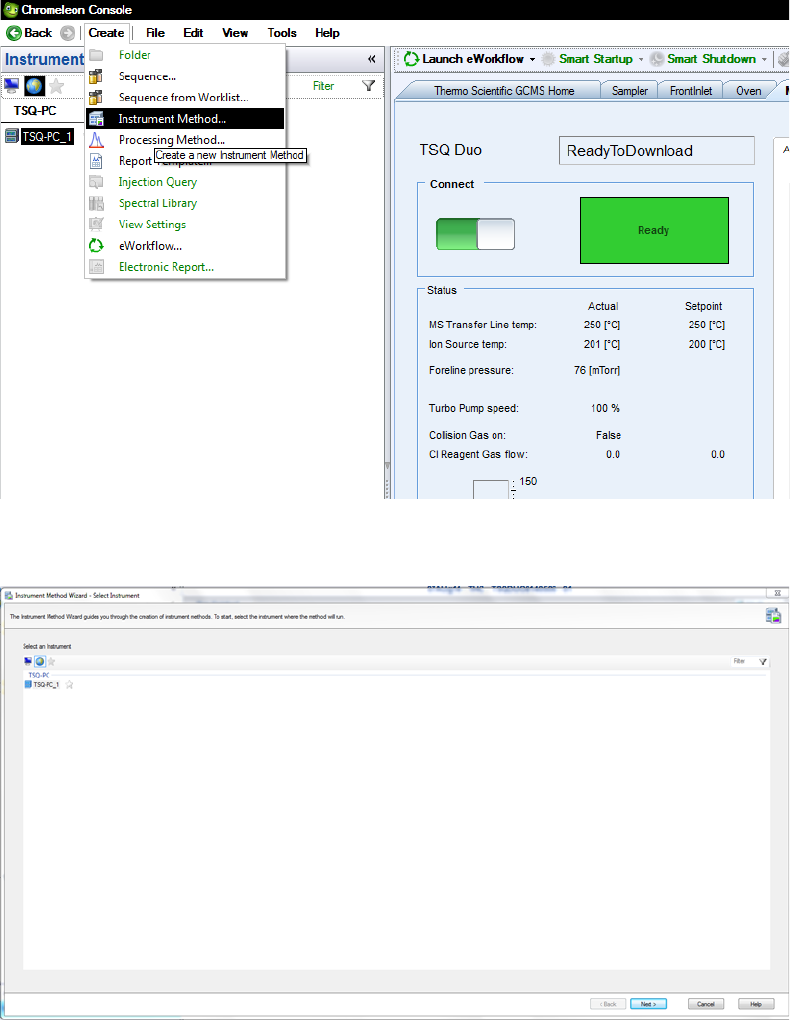Screen dimensions: 790x1020
Task: Click the Help button in wizard
Action: (756, 1004)
